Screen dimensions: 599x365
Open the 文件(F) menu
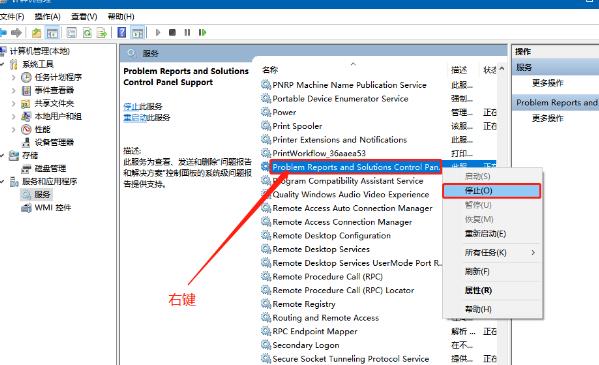[12, 16]
